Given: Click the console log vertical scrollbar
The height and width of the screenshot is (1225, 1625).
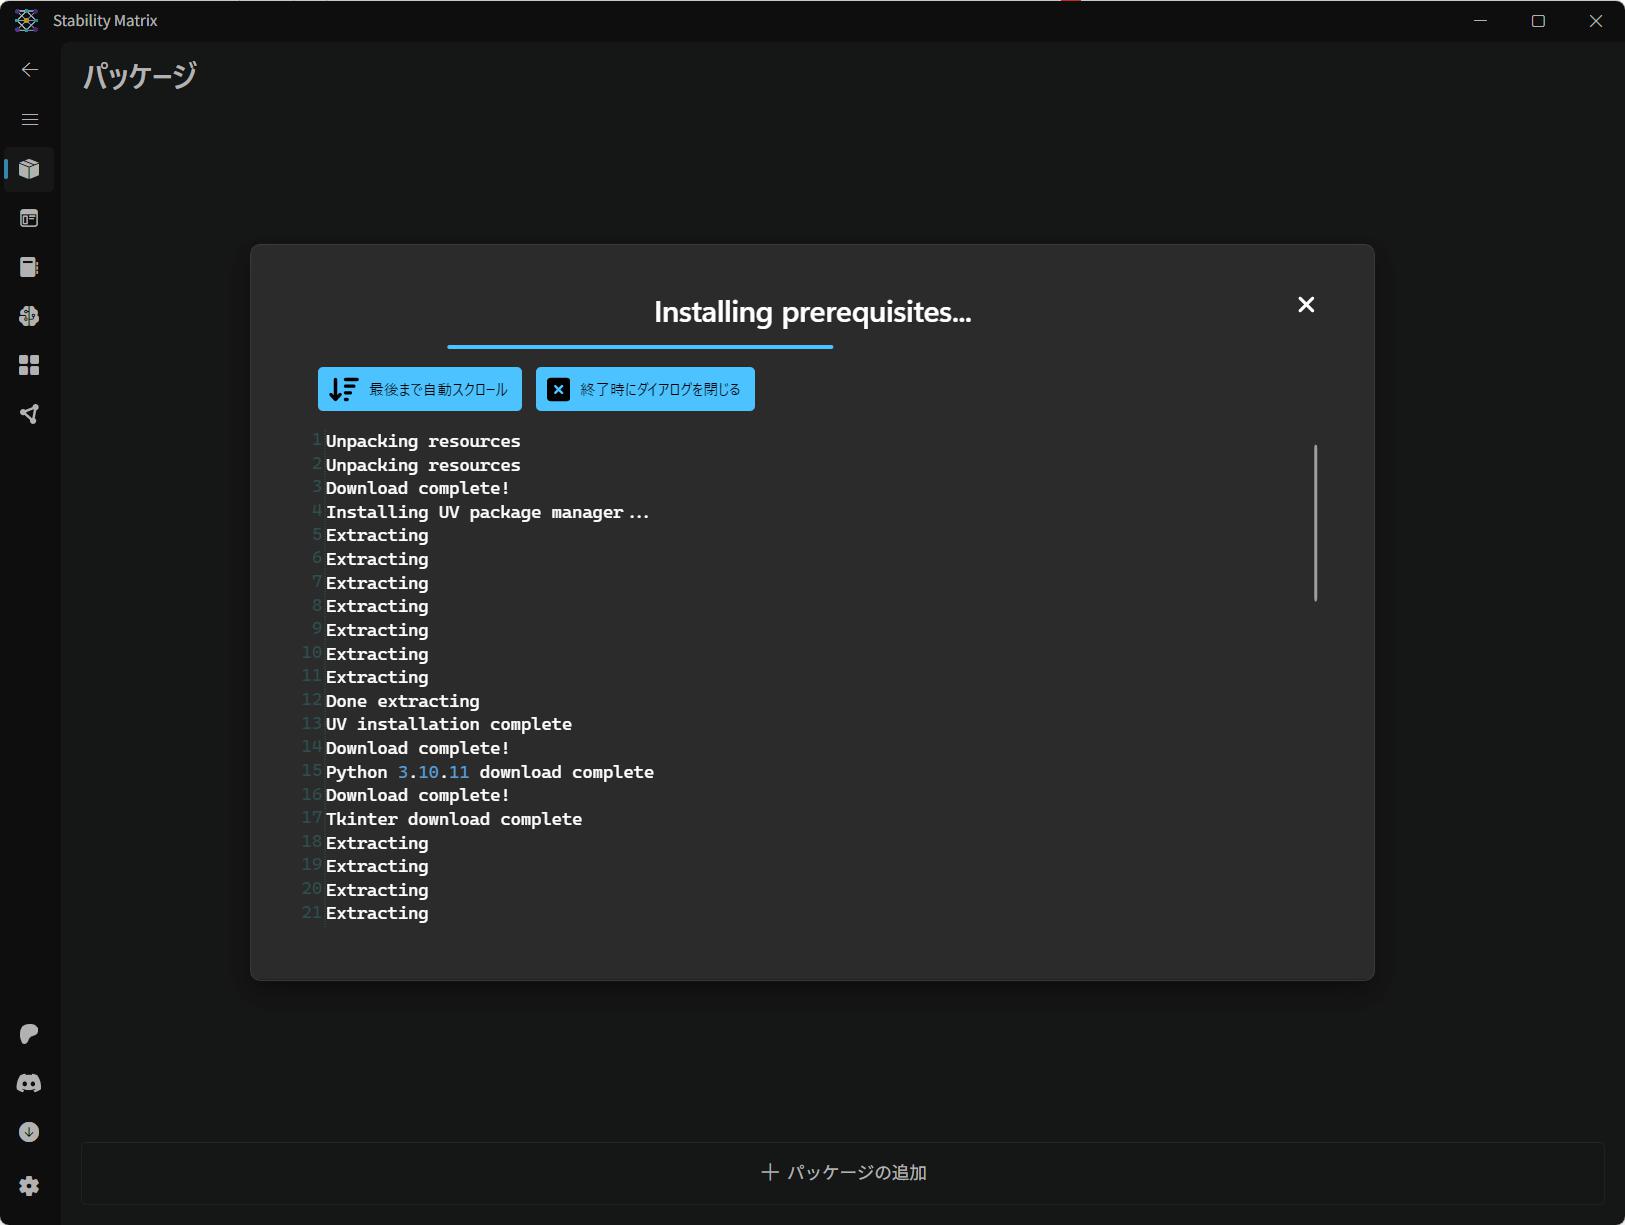Looking at the screenshot, I should pos(1315,523).
